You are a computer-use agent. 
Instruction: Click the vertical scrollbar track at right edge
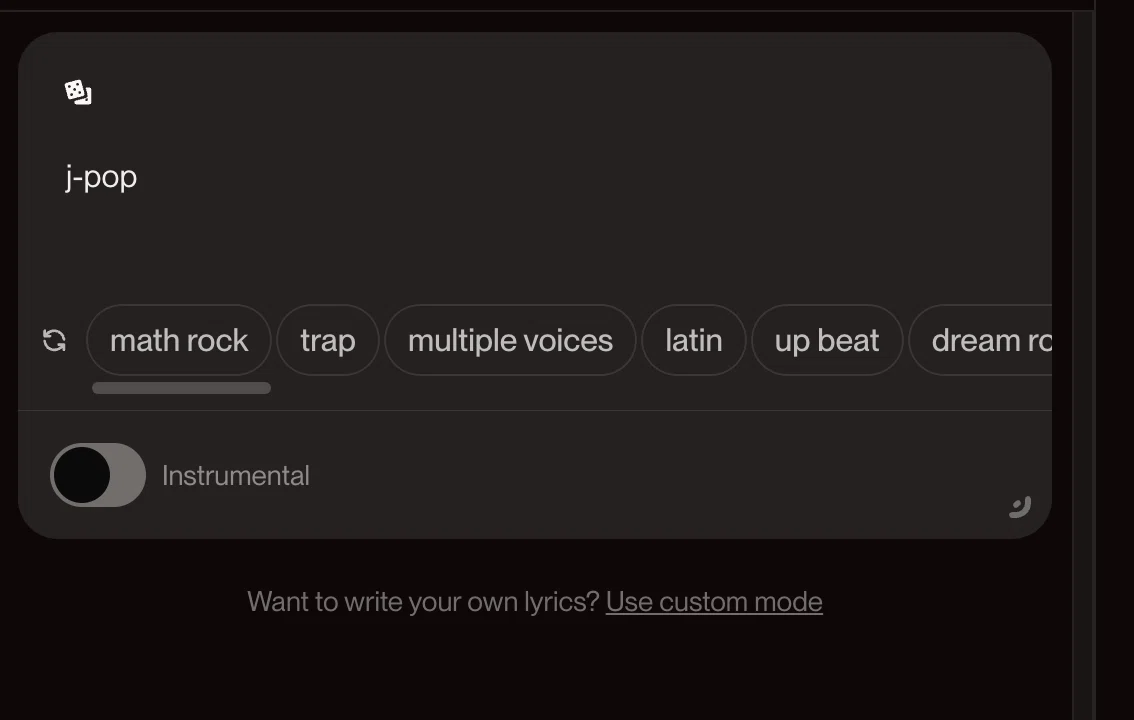tap(1083, 361)
